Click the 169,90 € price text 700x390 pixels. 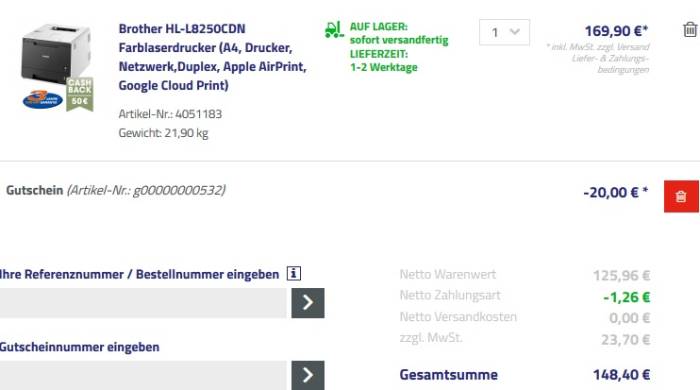(x=616, y=31)
